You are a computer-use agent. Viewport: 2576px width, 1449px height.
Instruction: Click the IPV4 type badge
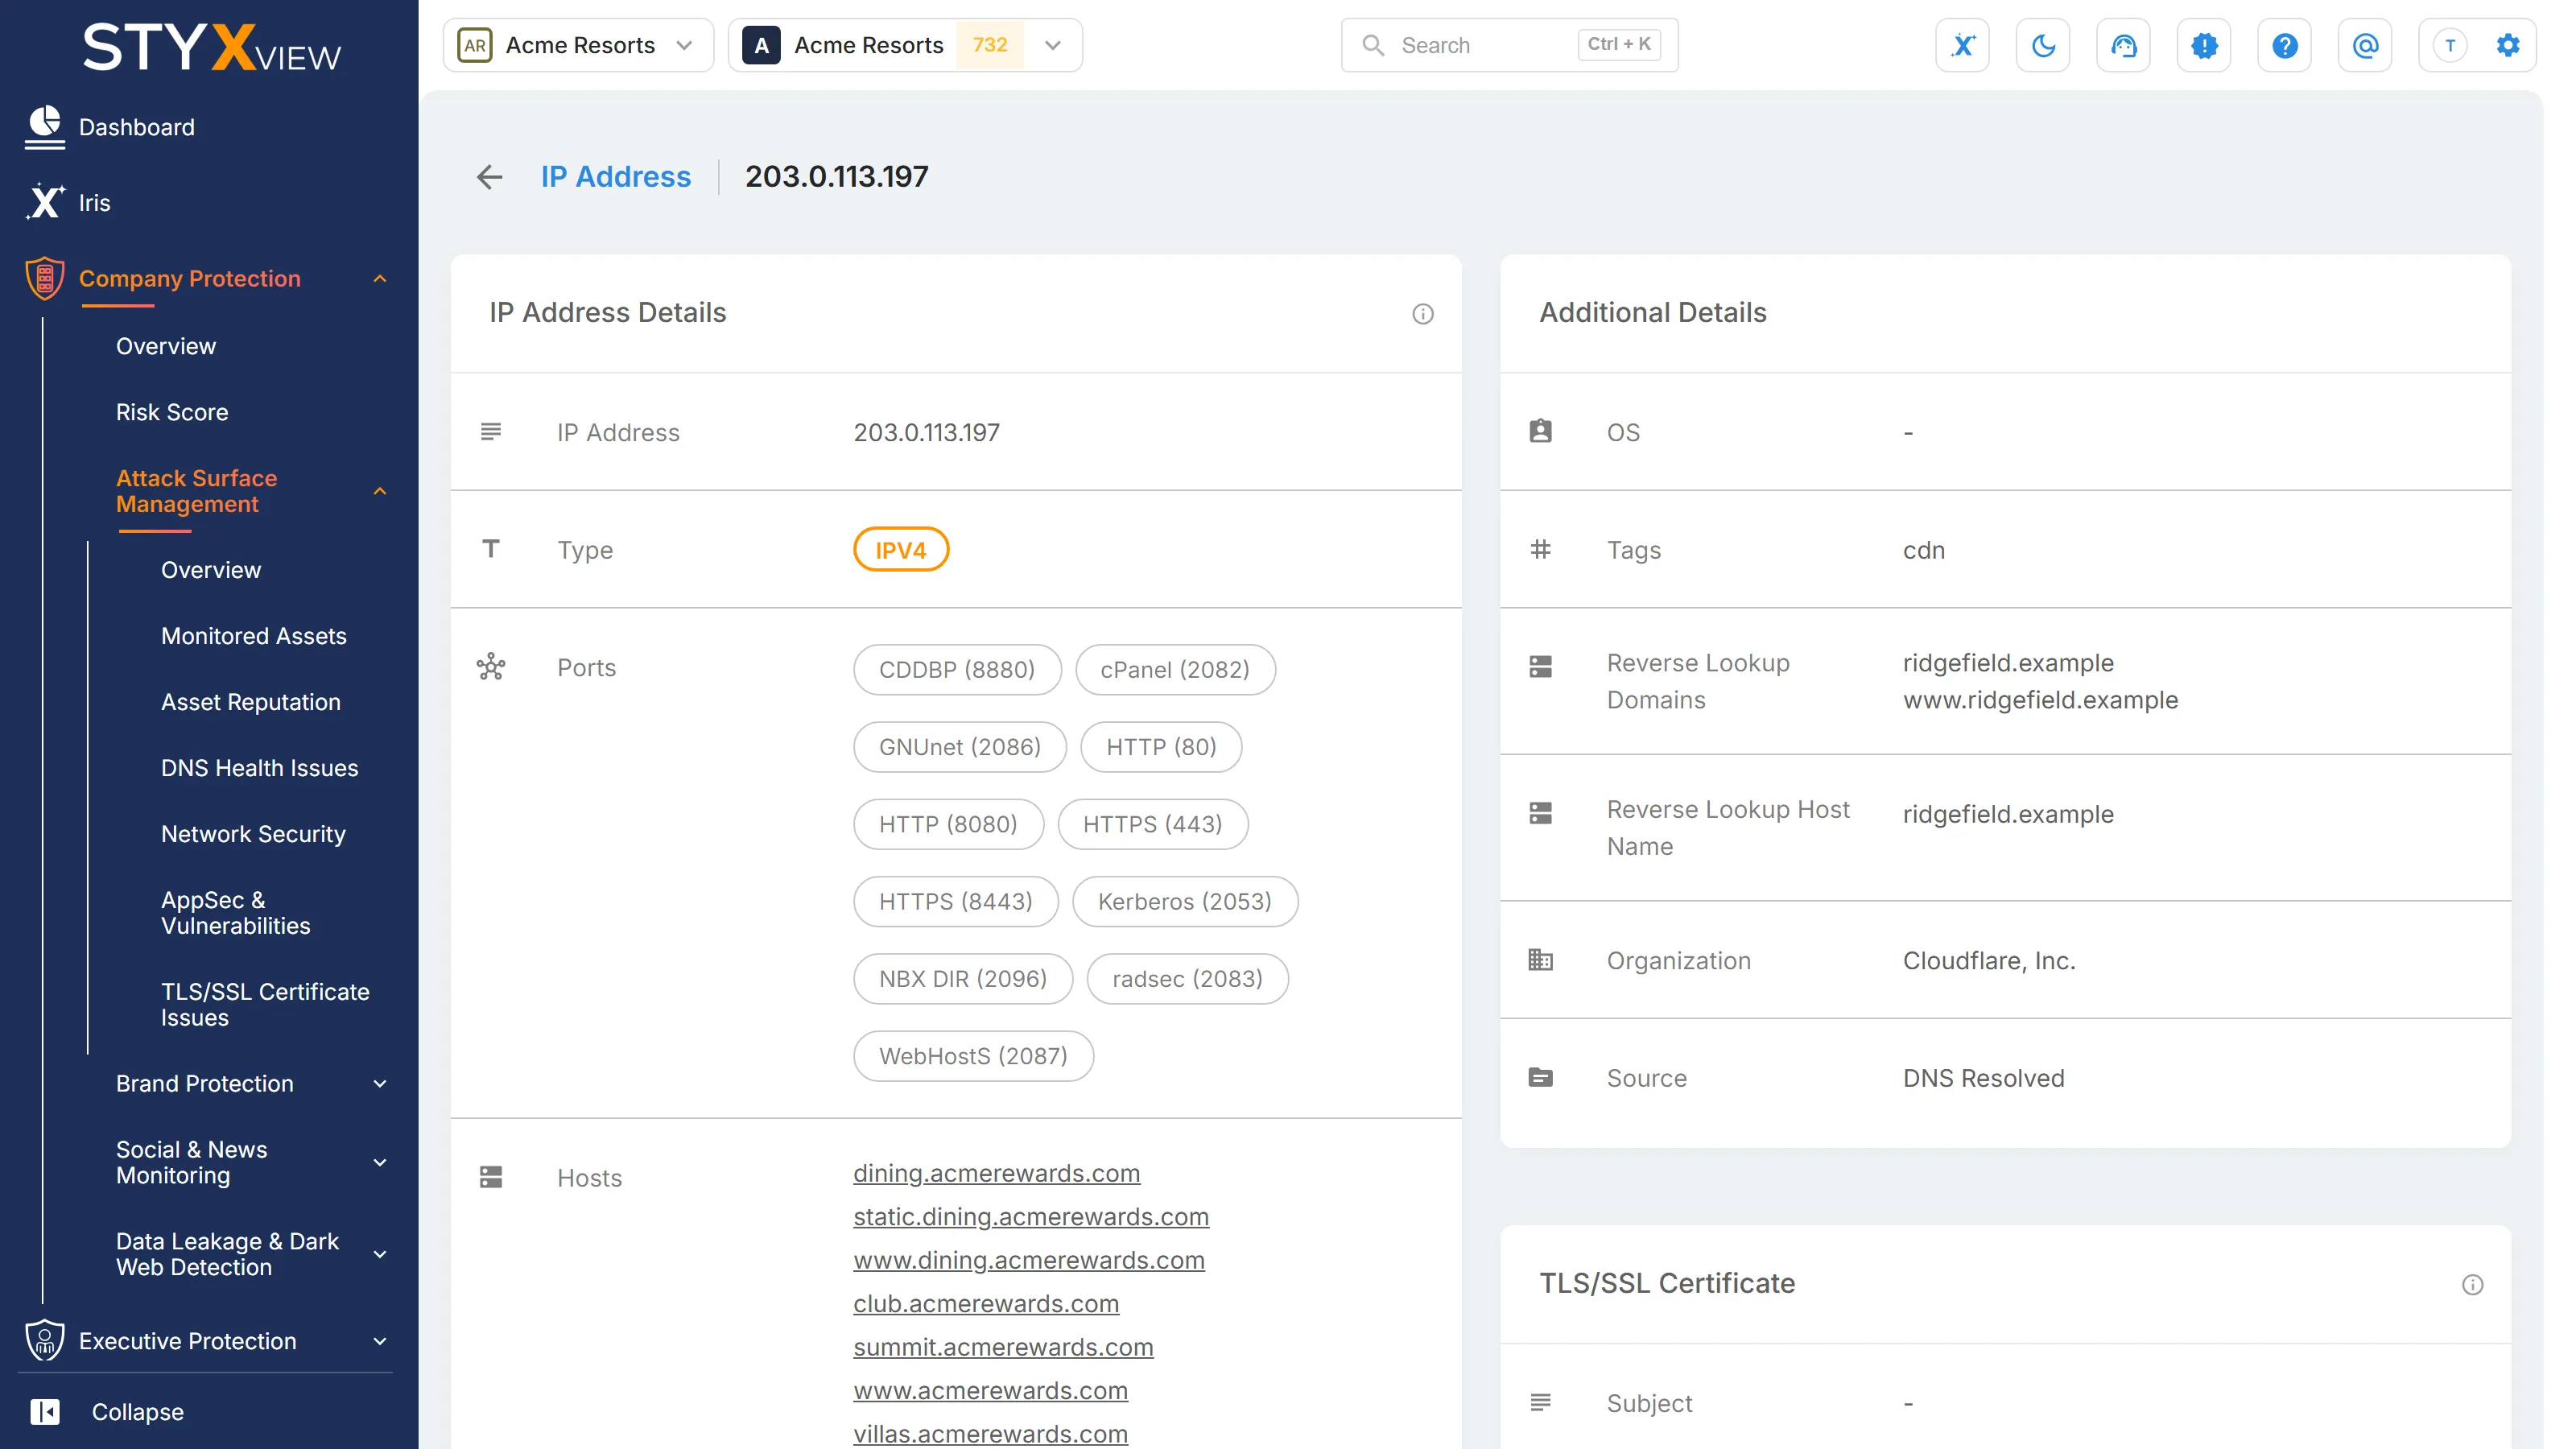[900, 550]
